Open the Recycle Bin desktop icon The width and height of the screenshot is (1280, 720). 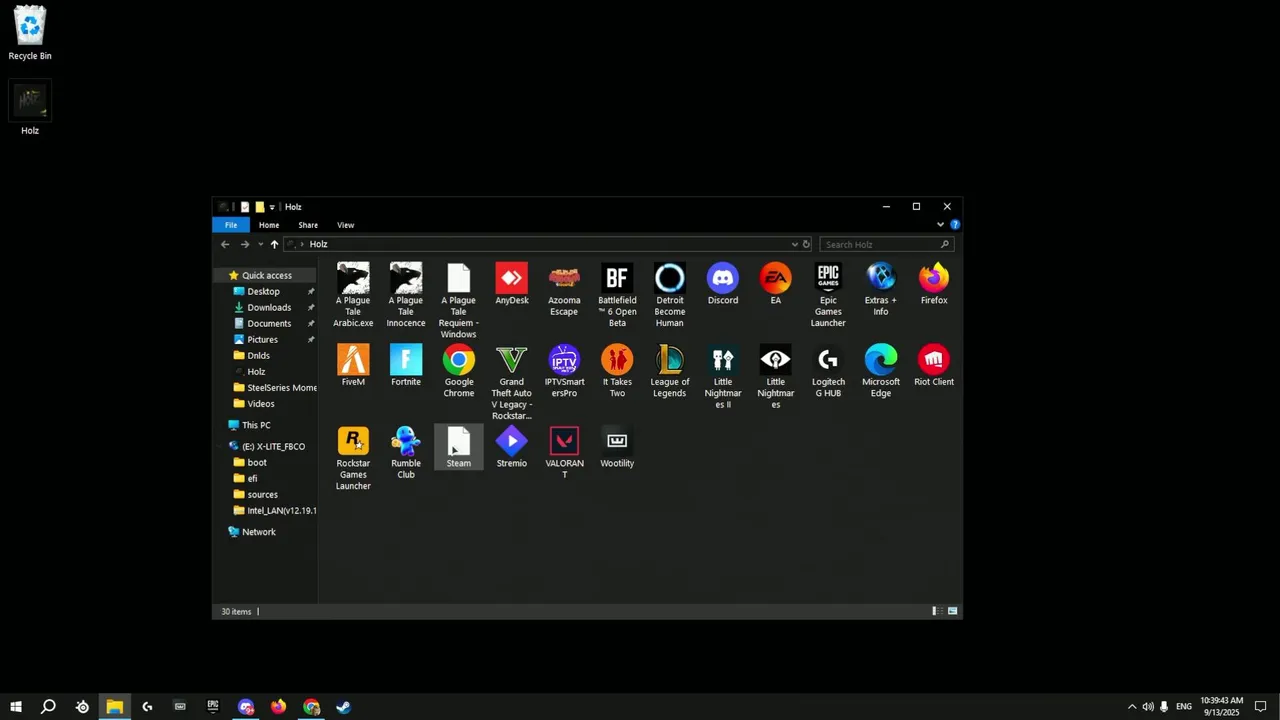pyautogui.click(x=30, y=34)
